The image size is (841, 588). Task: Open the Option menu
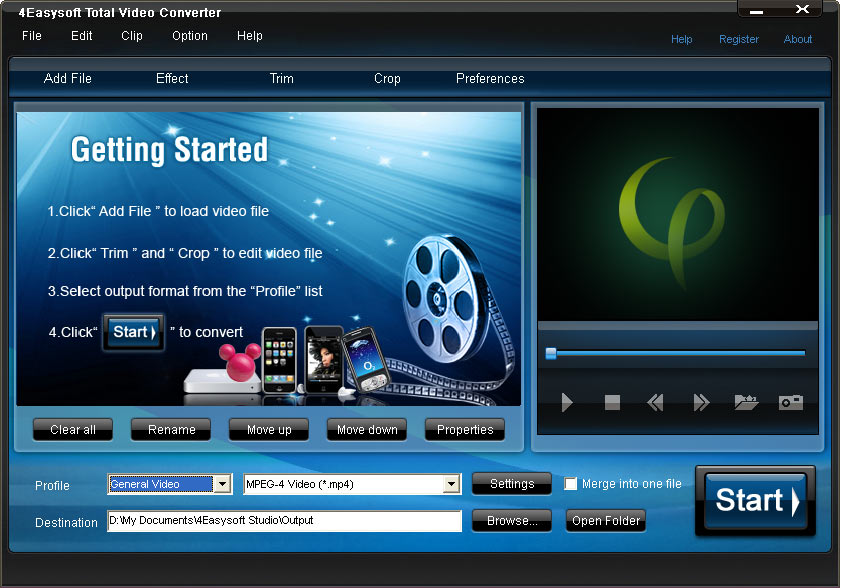tap(190, 36)
